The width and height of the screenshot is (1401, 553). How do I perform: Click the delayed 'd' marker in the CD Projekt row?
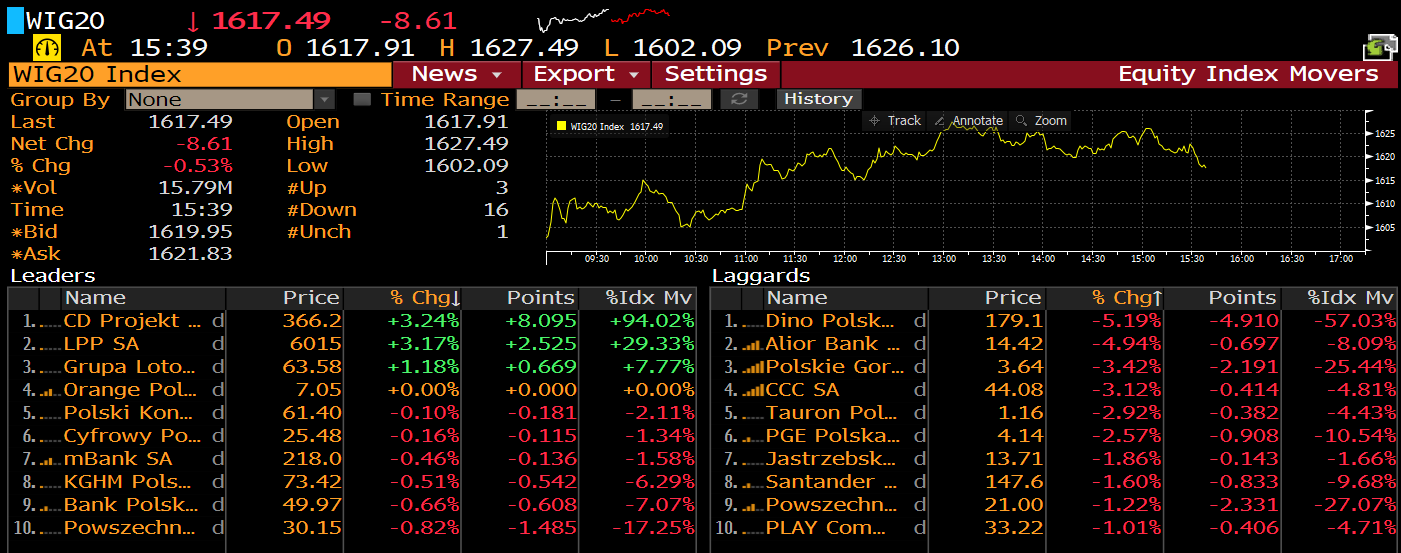pyautogui.click(x=217, y=321)
